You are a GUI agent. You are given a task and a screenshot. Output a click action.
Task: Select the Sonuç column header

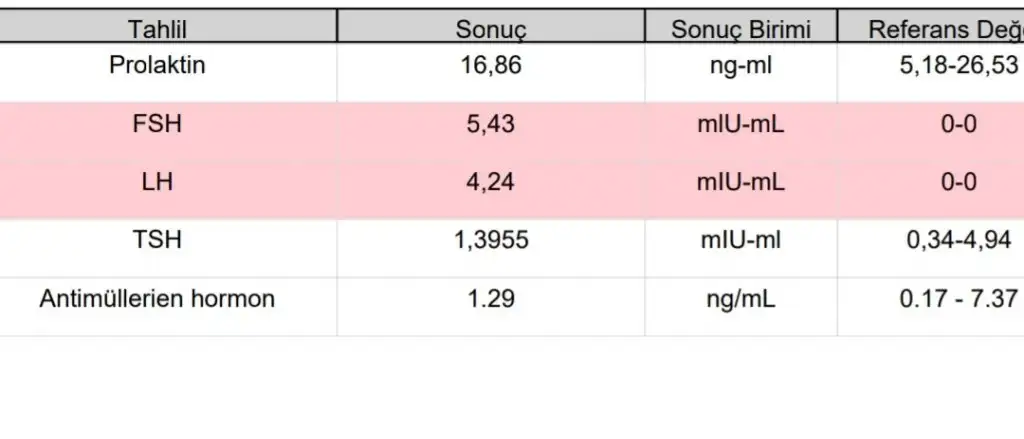pyautogui.click(x=490, y=29)
